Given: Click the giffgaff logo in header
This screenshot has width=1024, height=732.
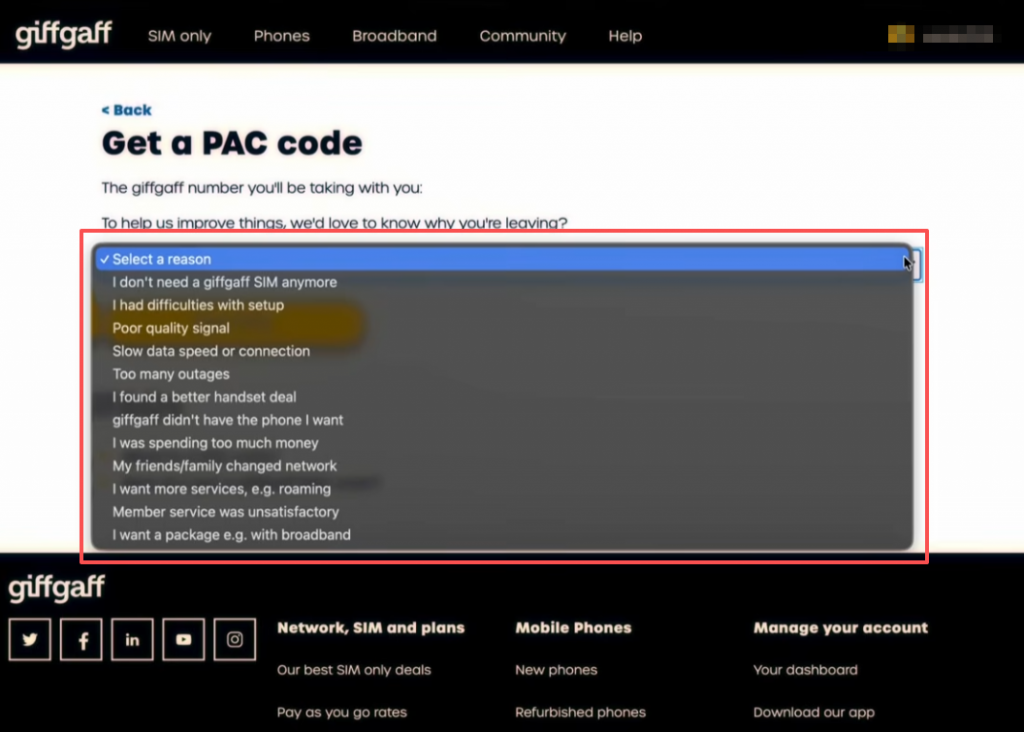Looking at the screenshot, I should (x=63, y=34).
